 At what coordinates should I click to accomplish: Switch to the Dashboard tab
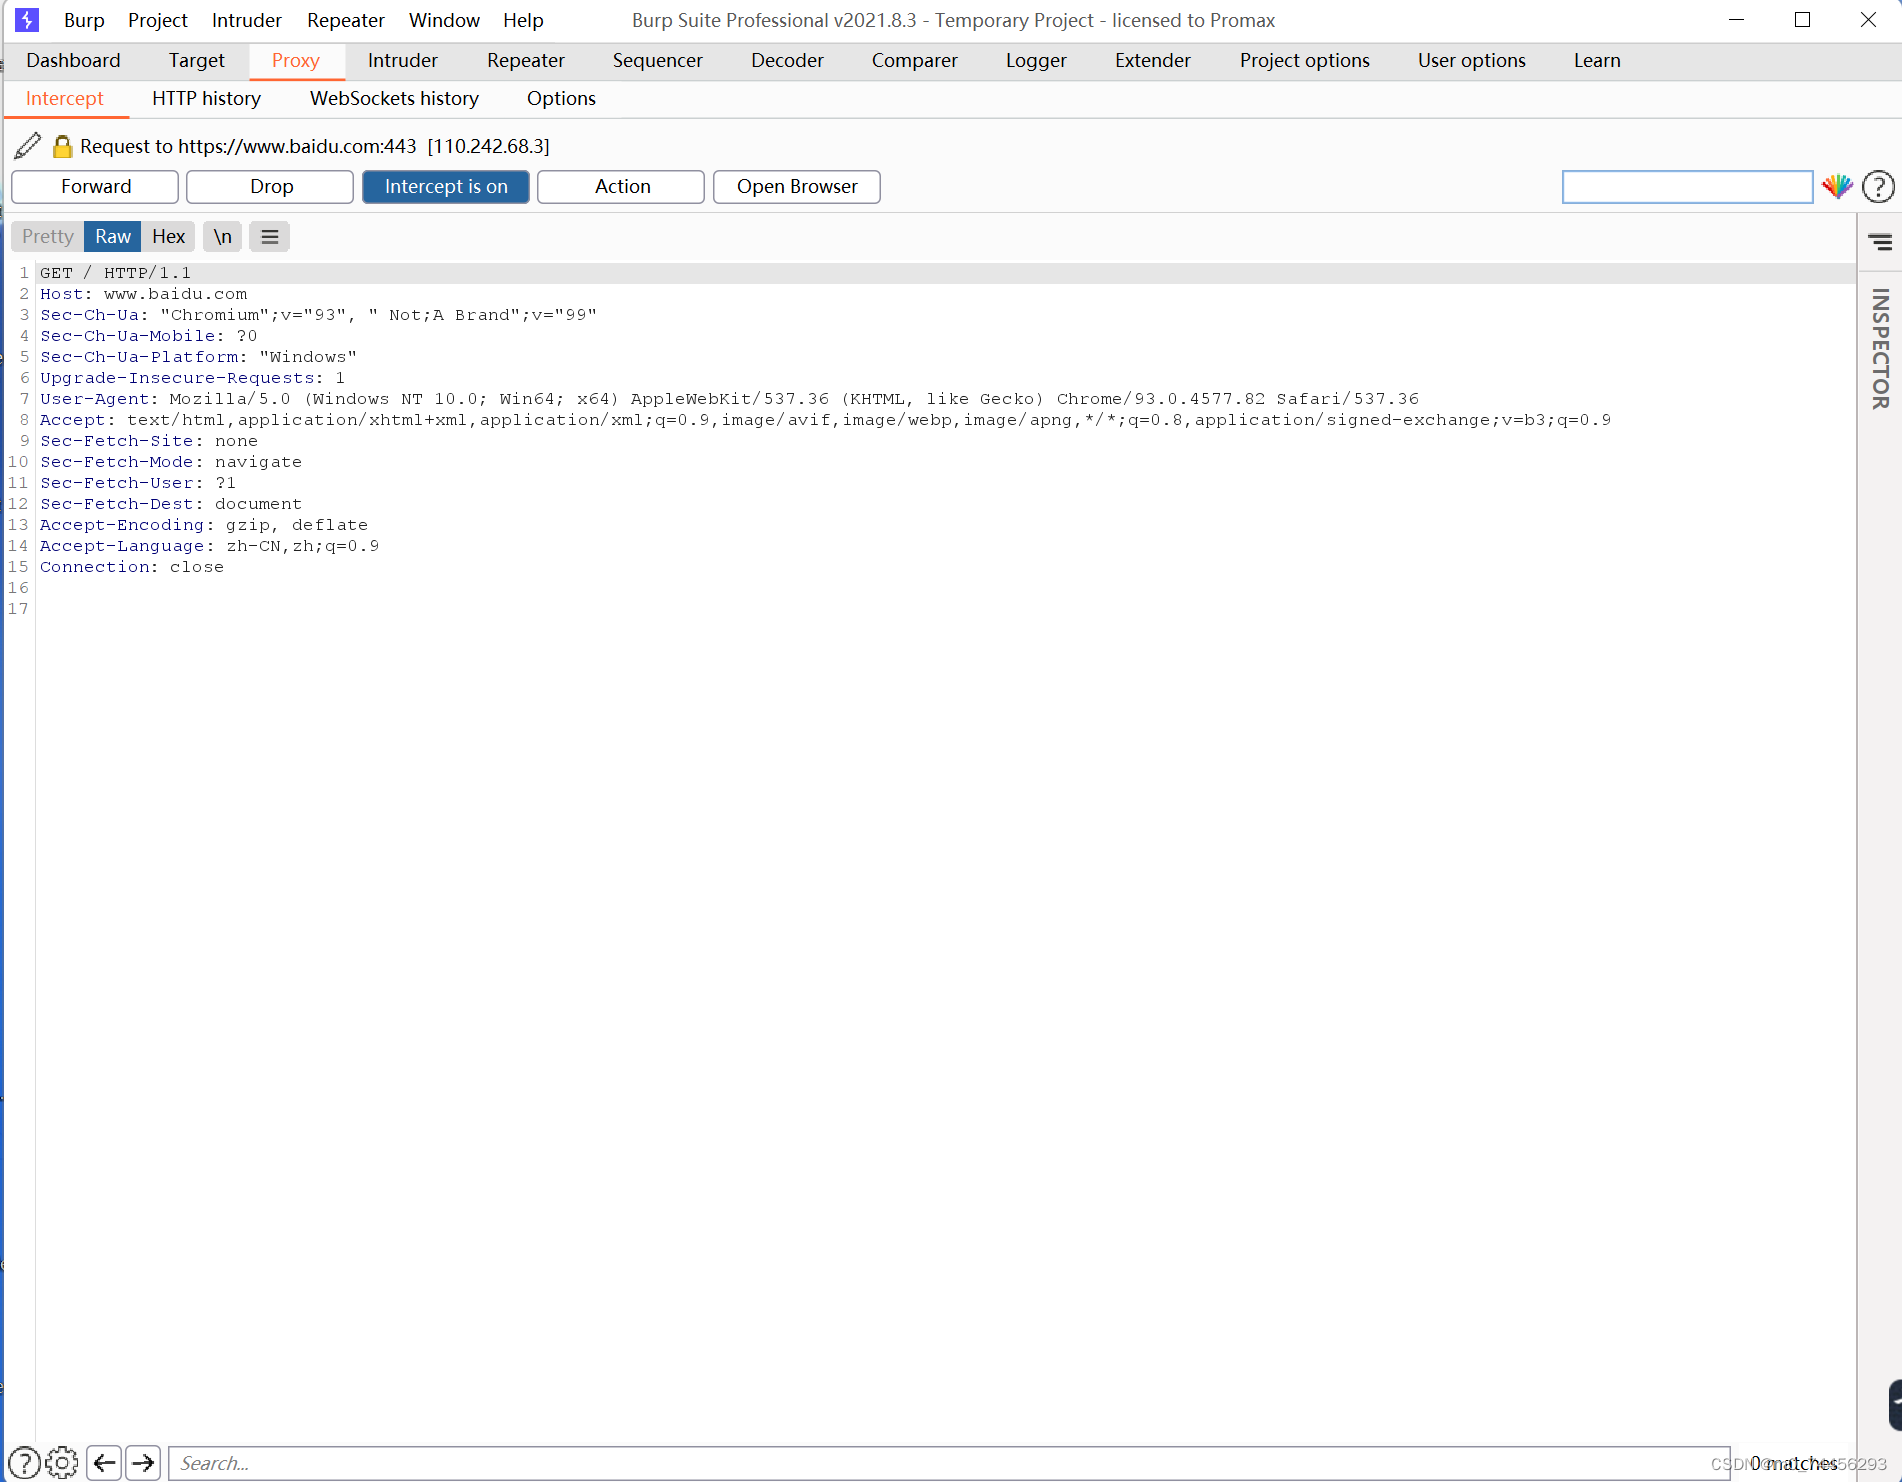(x=73, y=61)
